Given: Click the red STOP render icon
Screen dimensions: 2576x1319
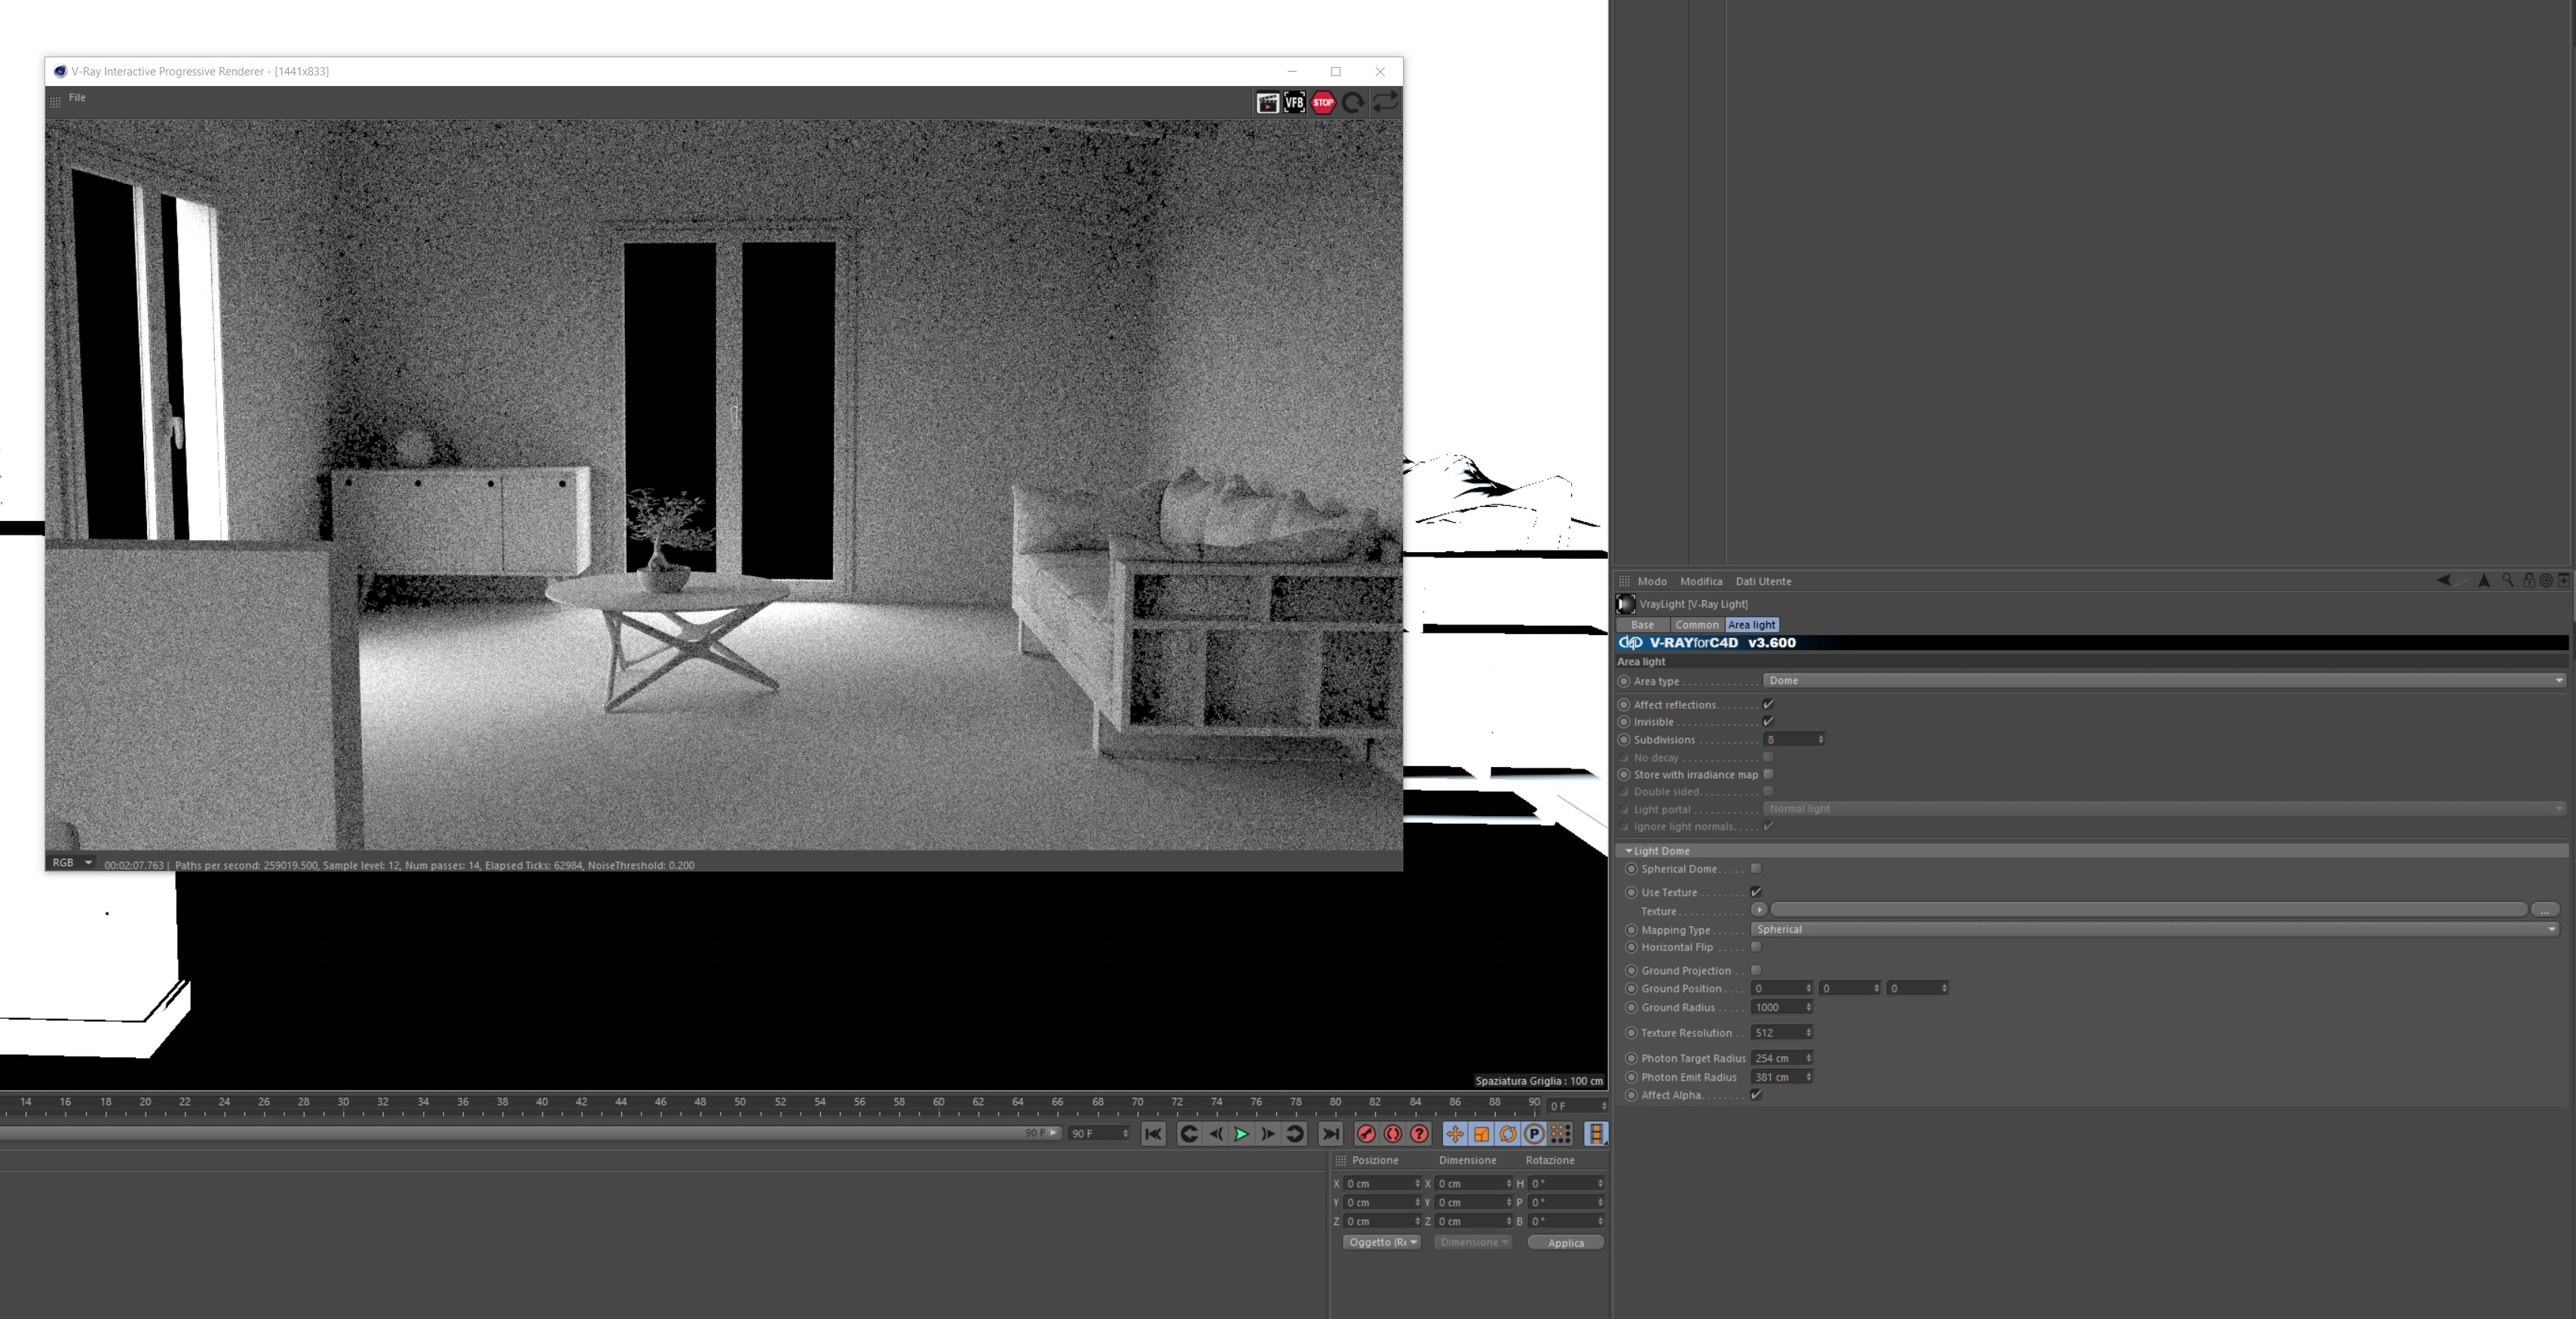Looking at the screenshot, I should [1323, 103].
